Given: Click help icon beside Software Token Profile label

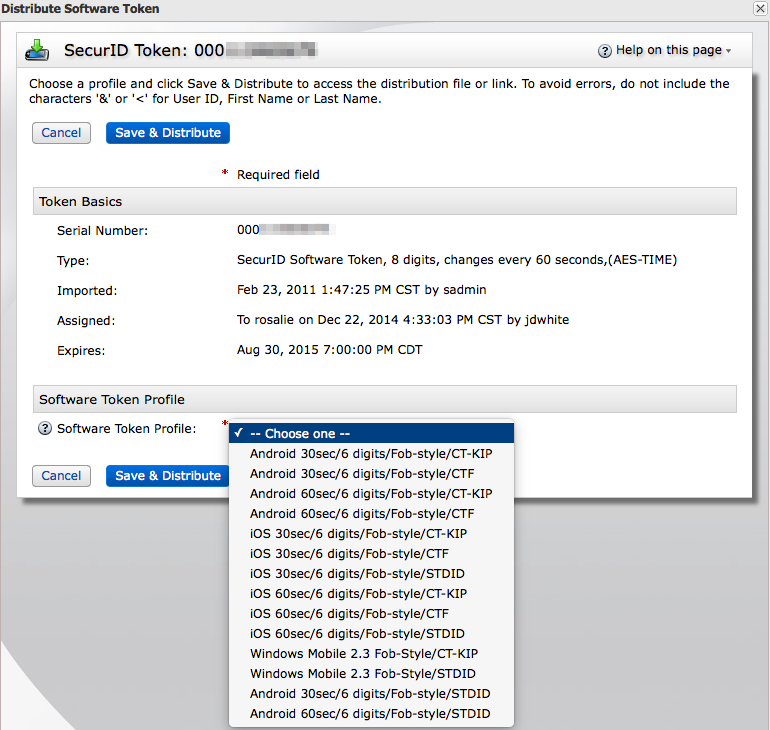Looking at the screenshot, I should 45,429.
